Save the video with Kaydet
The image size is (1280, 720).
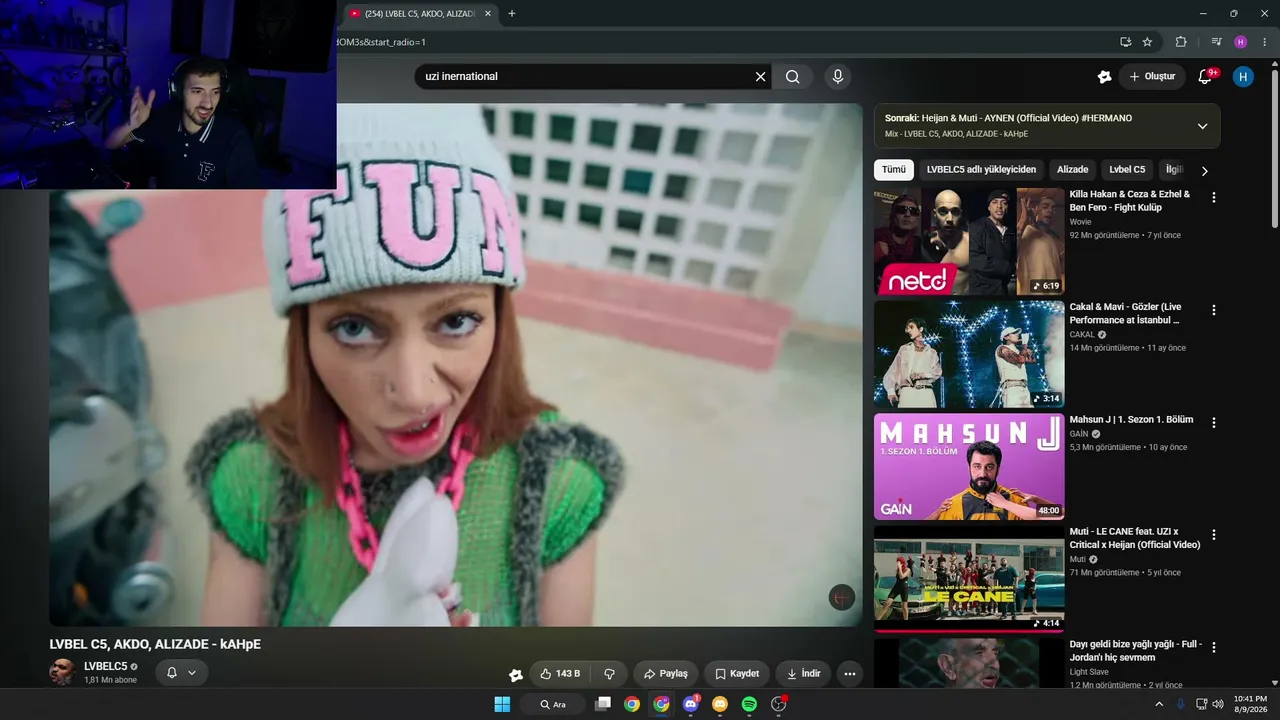click(x=737, y=674)
